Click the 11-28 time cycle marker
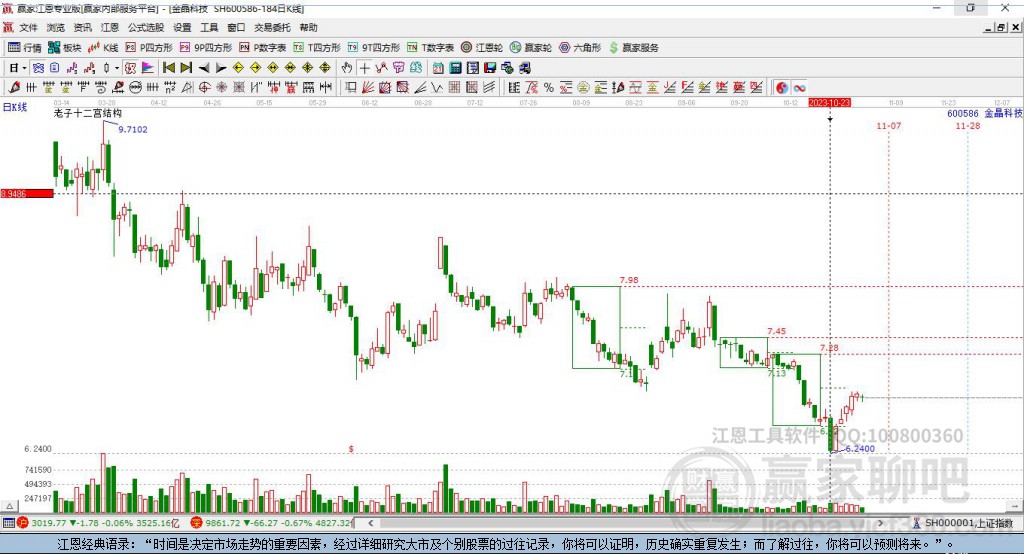 point(967,125)
